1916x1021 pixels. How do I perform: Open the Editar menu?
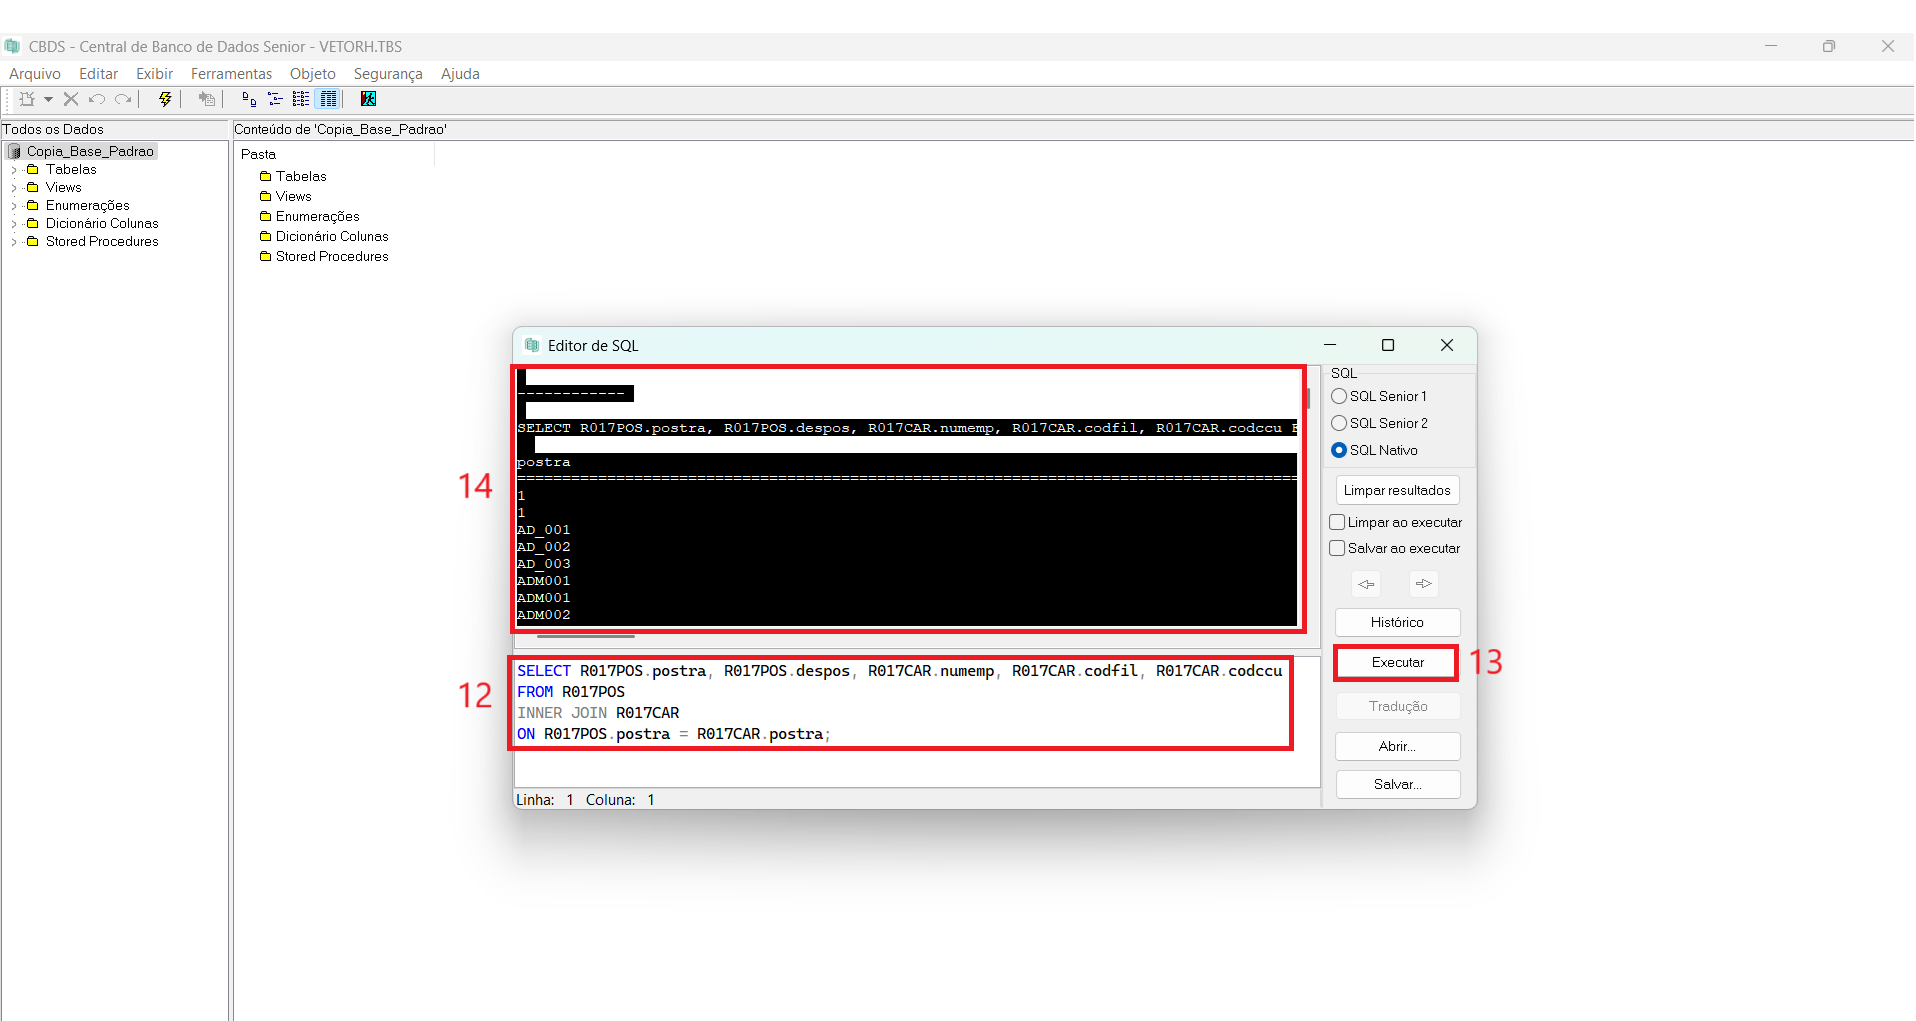pyautogui.click(x=99, y=74)
